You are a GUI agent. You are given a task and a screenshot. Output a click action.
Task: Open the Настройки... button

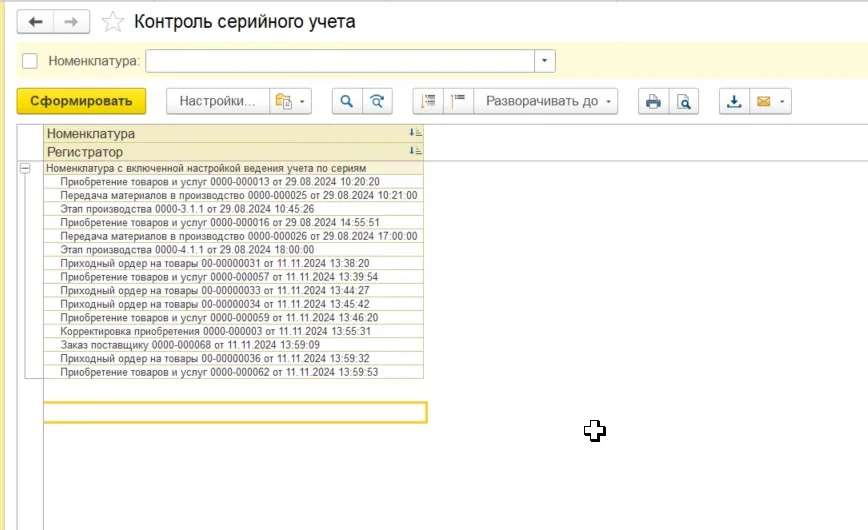point(218,101)
